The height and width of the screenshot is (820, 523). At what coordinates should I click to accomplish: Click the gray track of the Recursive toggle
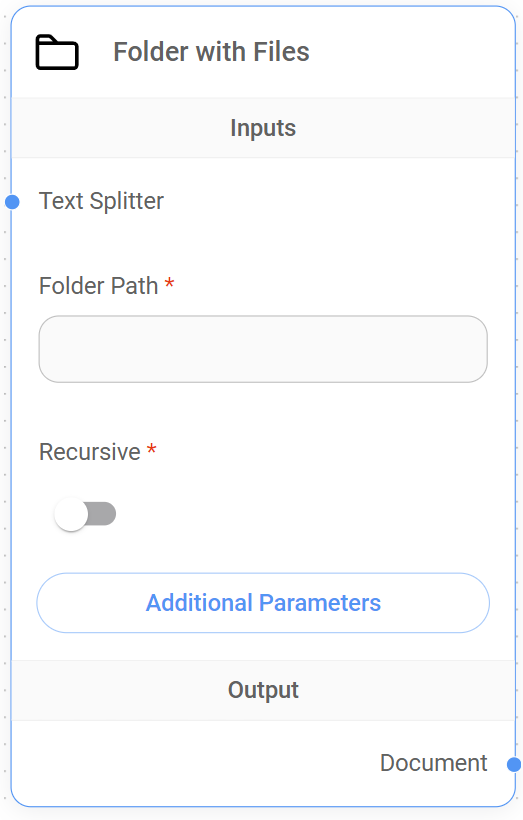[103, 514]
